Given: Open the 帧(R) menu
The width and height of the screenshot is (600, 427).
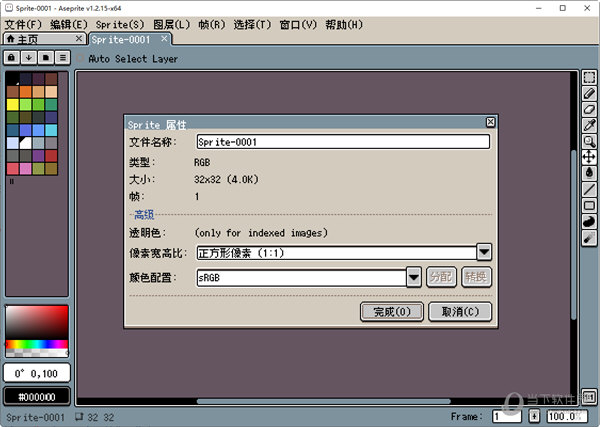Looking at the screenshot, I should (x=212, y=24).
